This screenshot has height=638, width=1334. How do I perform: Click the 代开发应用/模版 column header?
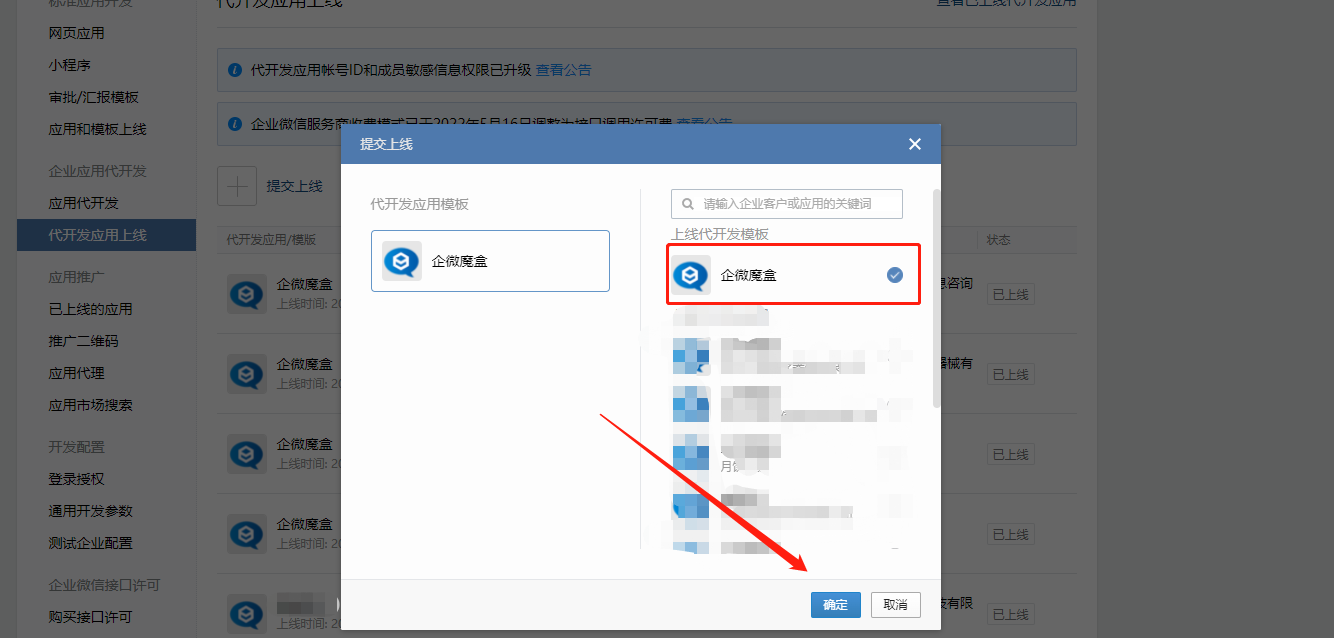pyautogui.click(x=271, y=240)
